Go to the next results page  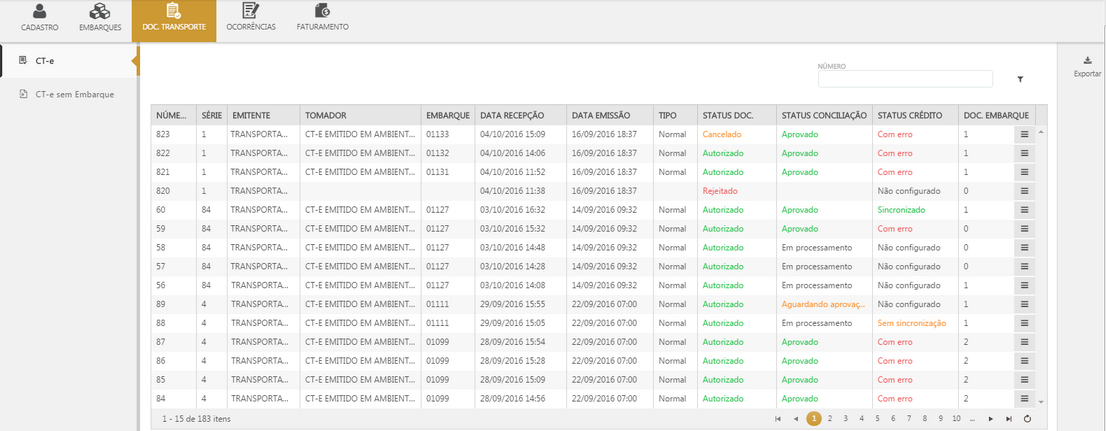(x=990, y=418)
